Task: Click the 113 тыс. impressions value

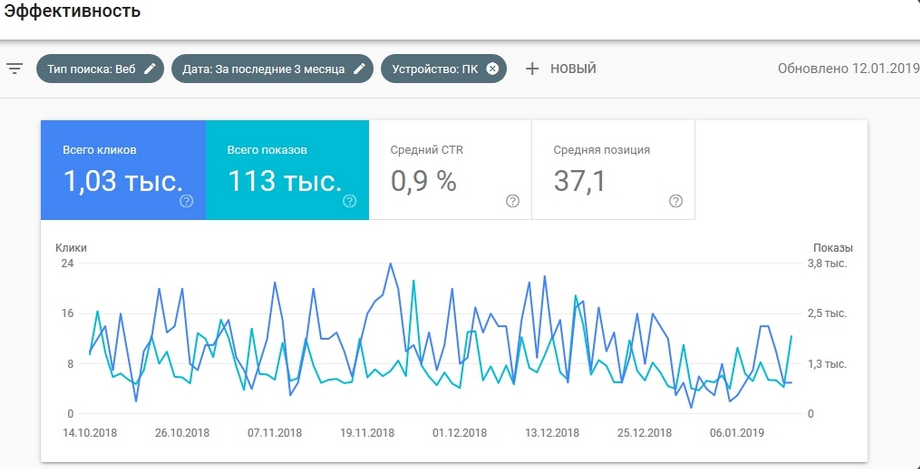Action: point(285,181)
